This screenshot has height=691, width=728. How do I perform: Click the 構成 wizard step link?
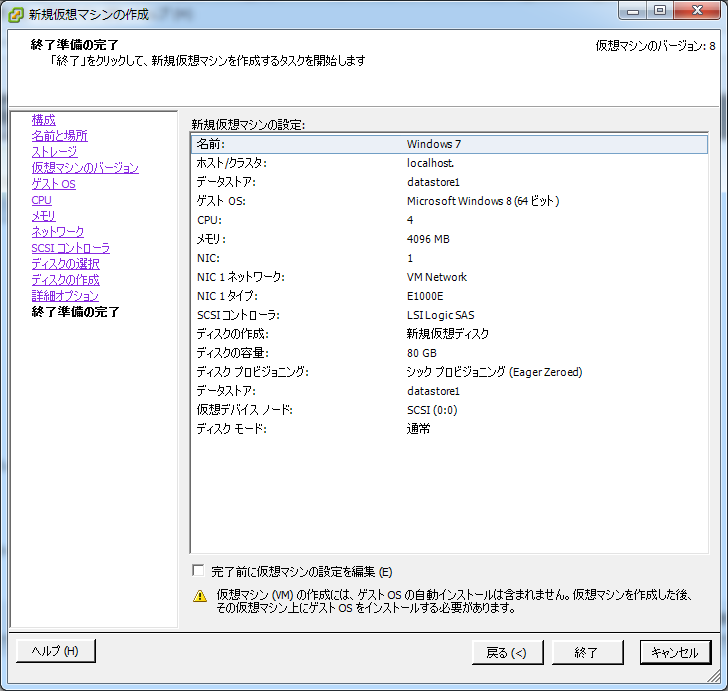coord(44,120)
